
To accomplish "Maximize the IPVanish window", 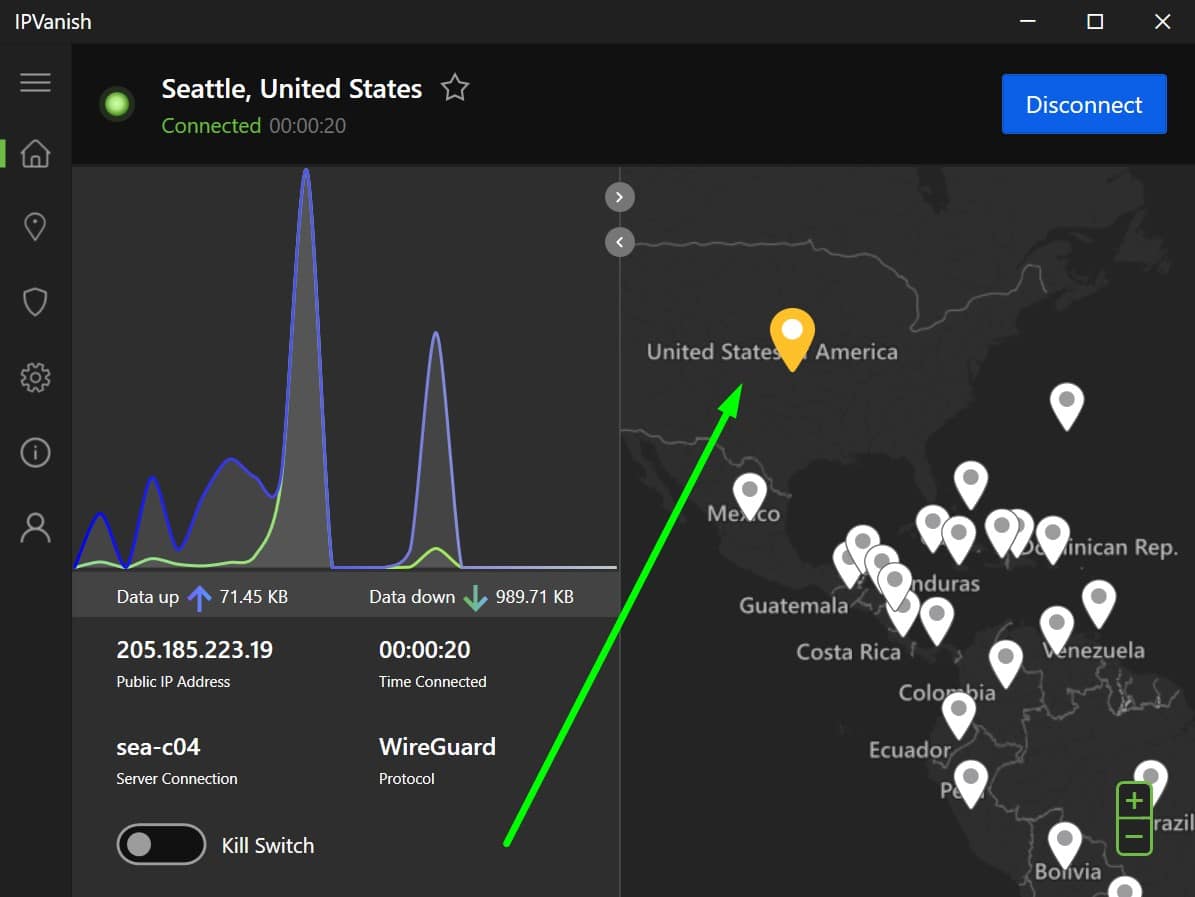I will pos(1095,21).
